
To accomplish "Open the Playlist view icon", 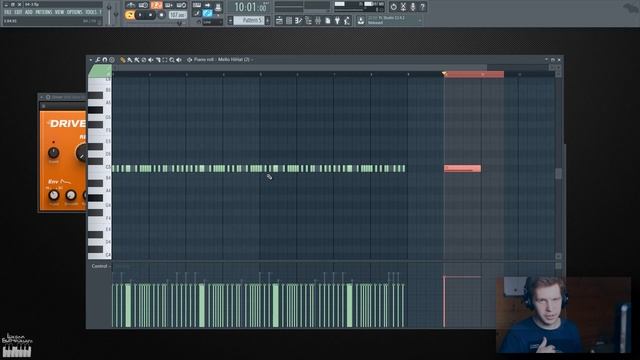I will coord(279,20).
